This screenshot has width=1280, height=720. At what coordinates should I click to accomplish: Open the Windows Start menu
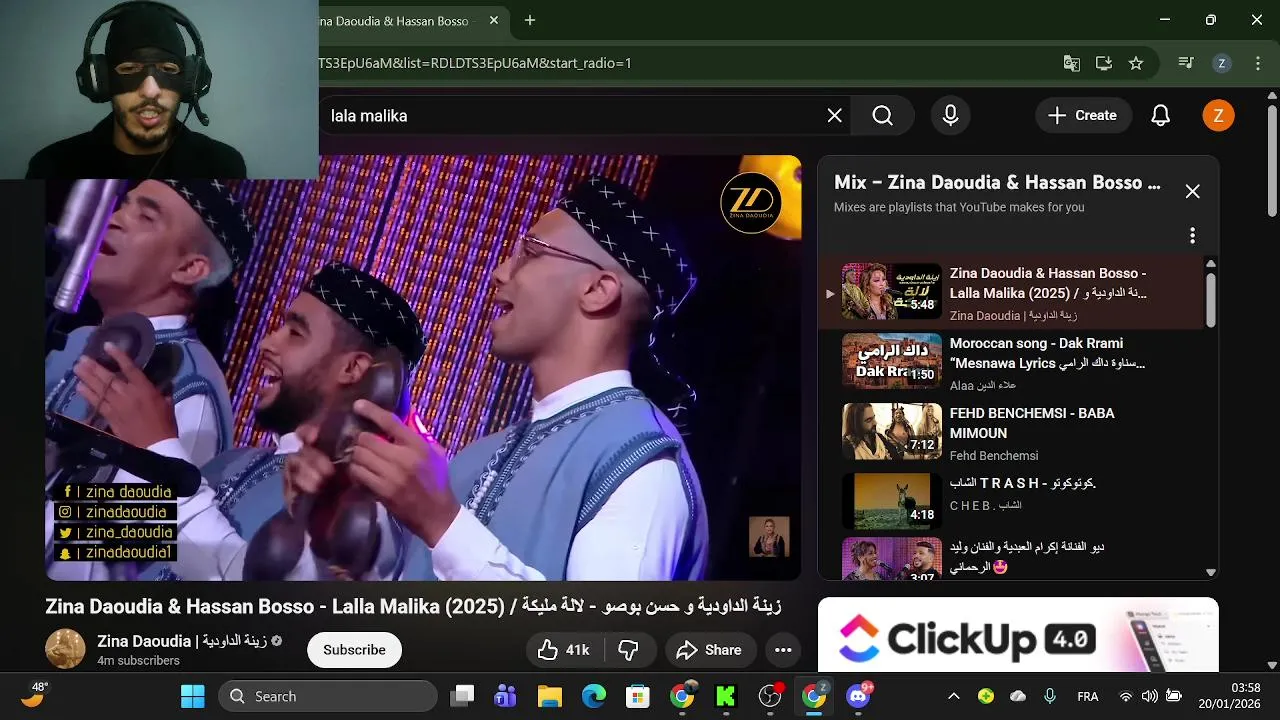(x=192, y=696)
